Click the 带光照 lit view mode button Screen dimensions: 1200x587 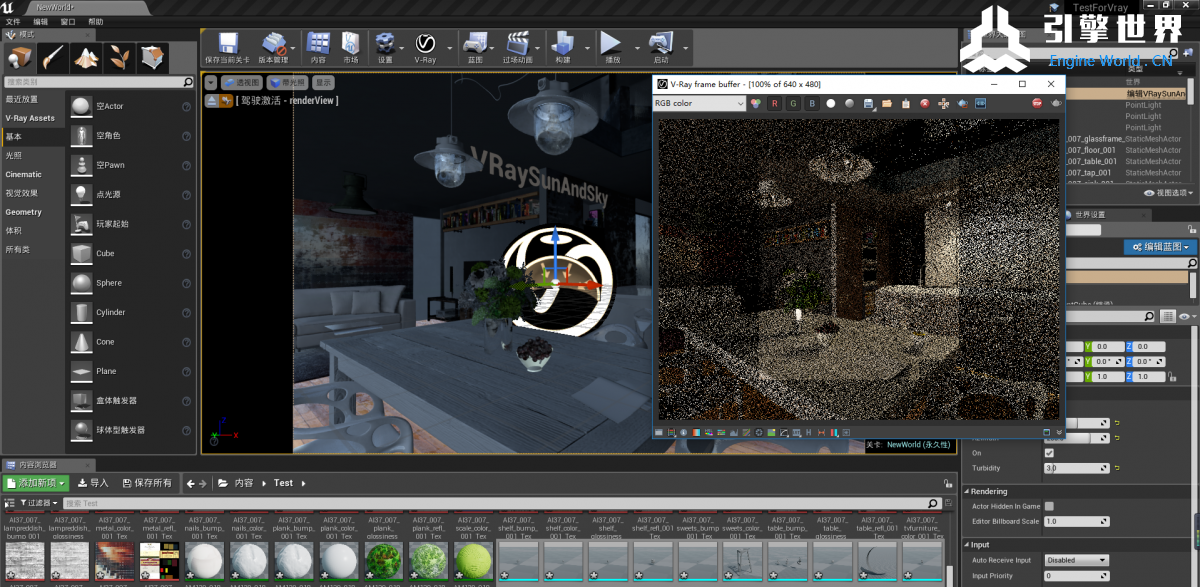click(x=288, y=83)
